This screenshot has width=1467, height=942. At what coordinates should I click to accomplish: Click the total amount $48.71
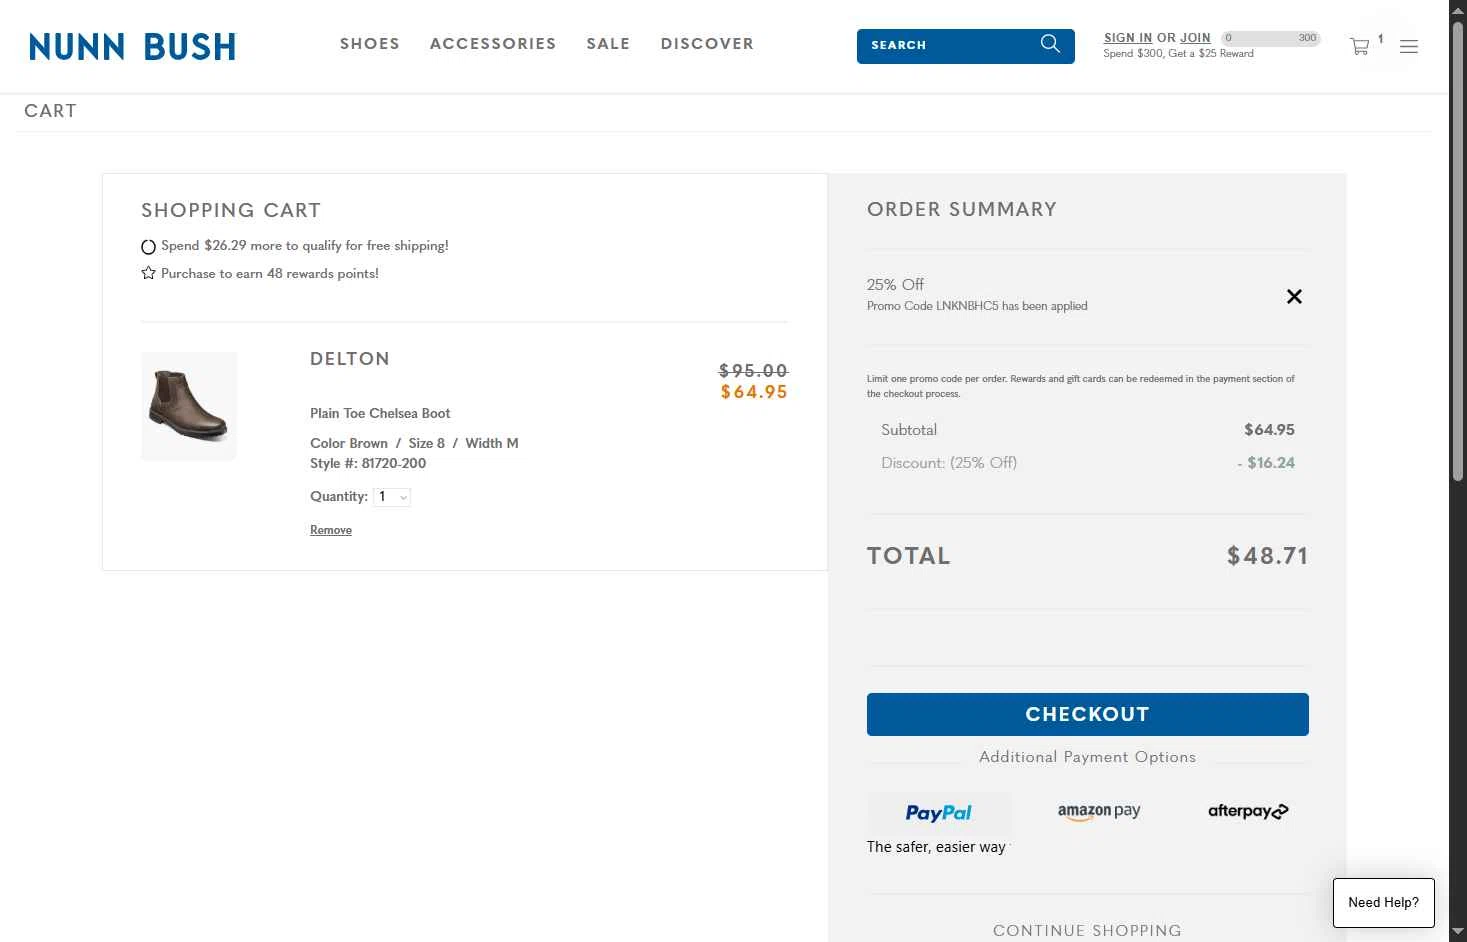point(1267,556)
